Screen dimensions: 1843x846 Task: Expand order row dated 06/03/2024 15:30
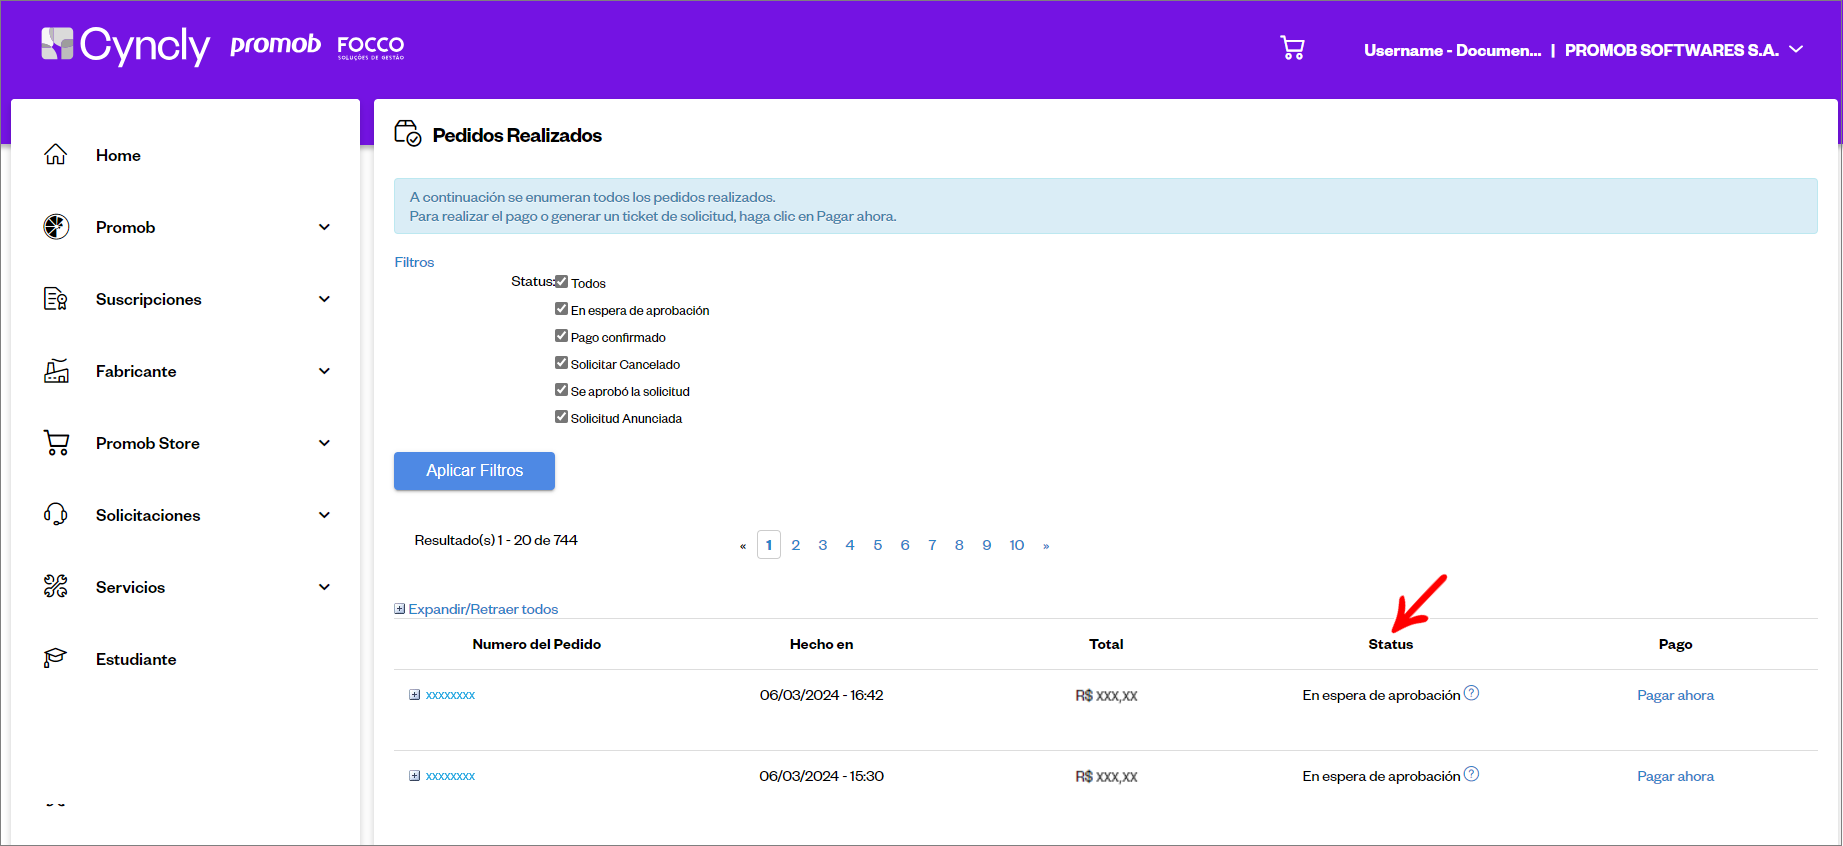pyautogui.click(x=414, y=776)
